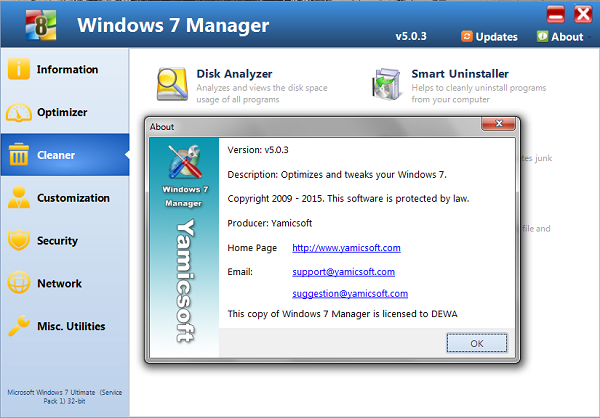The image size is (600, 418).
Task: Click the vertical Yamicsoft banner text
Action: (x=186, y=281)
